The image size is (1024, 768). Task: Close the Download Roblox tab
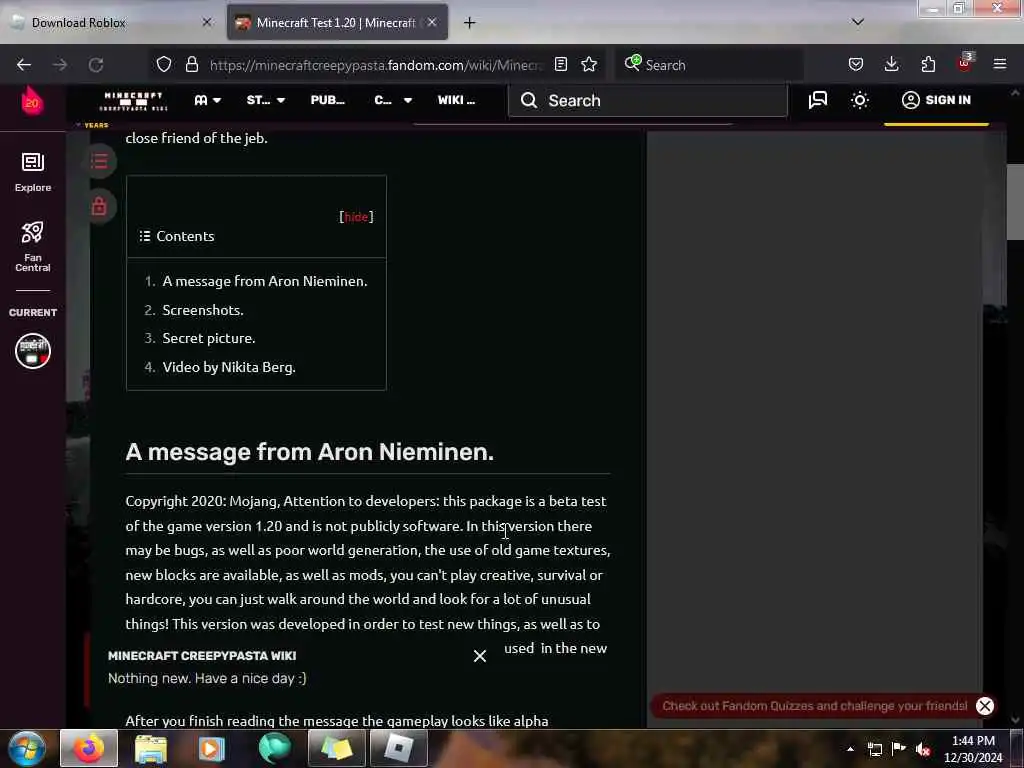coord(207,22)
